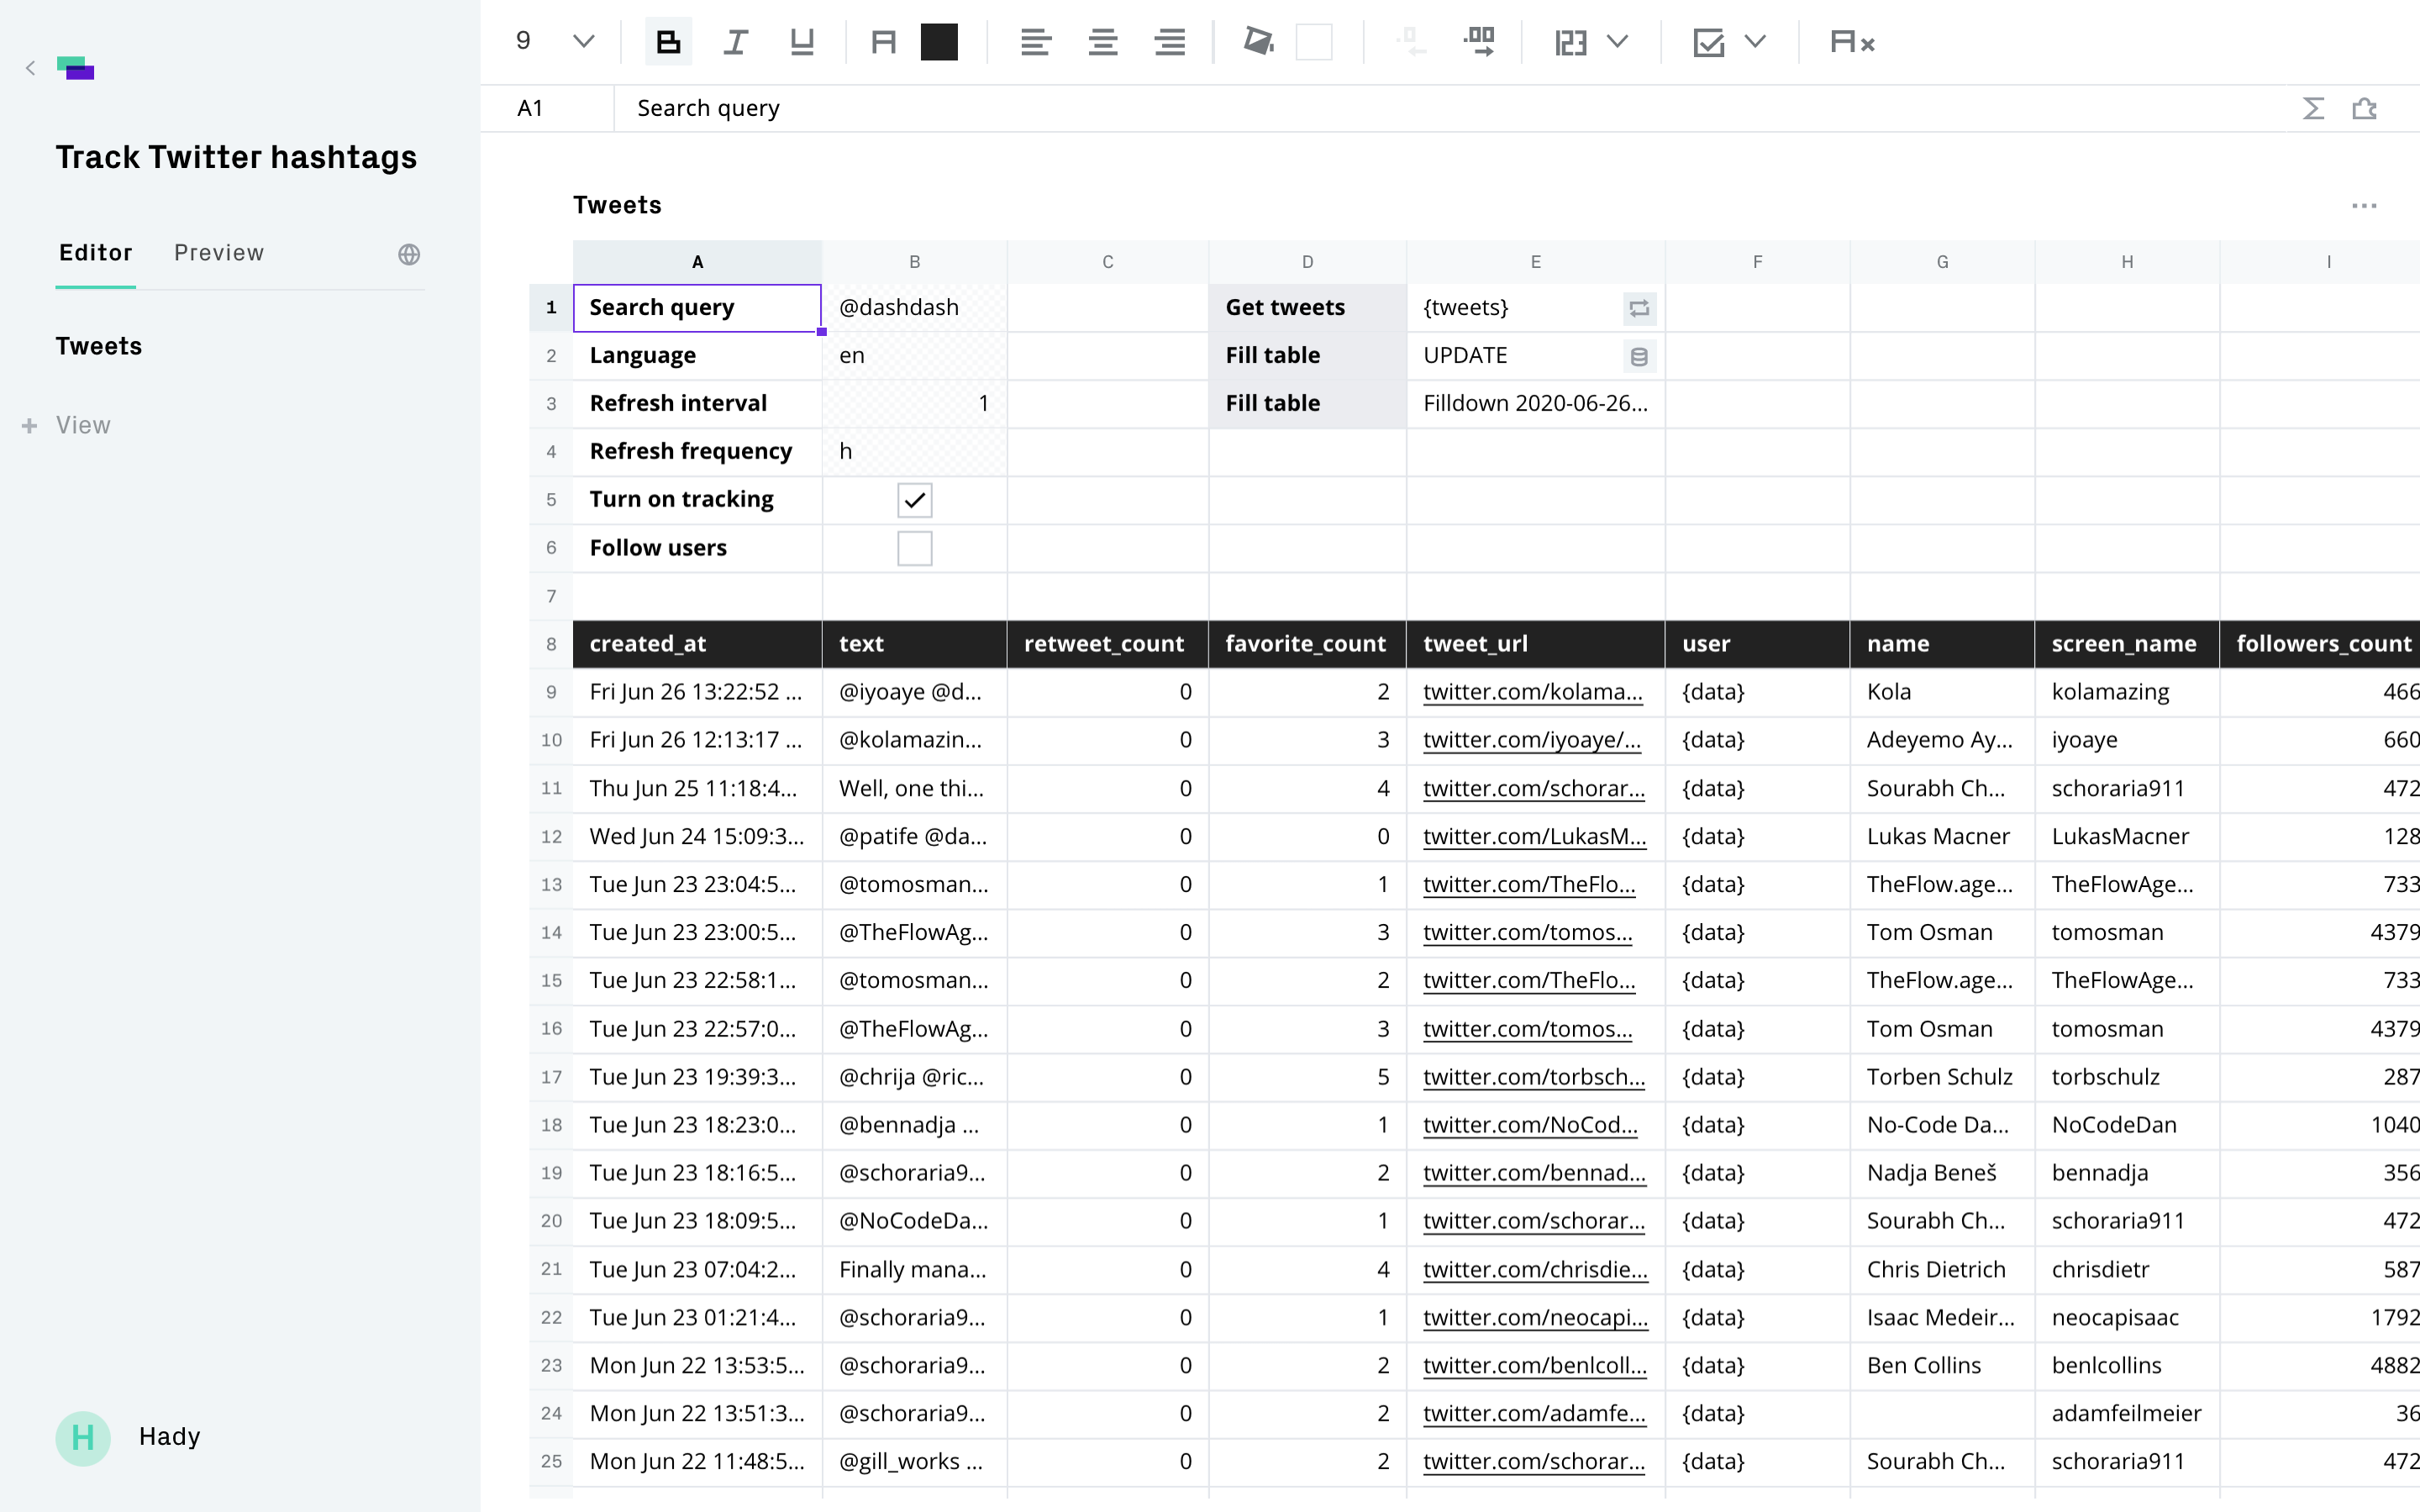Screen dimensions: 2420x1512
Task: Select column A header
Action: pos(697,262)
